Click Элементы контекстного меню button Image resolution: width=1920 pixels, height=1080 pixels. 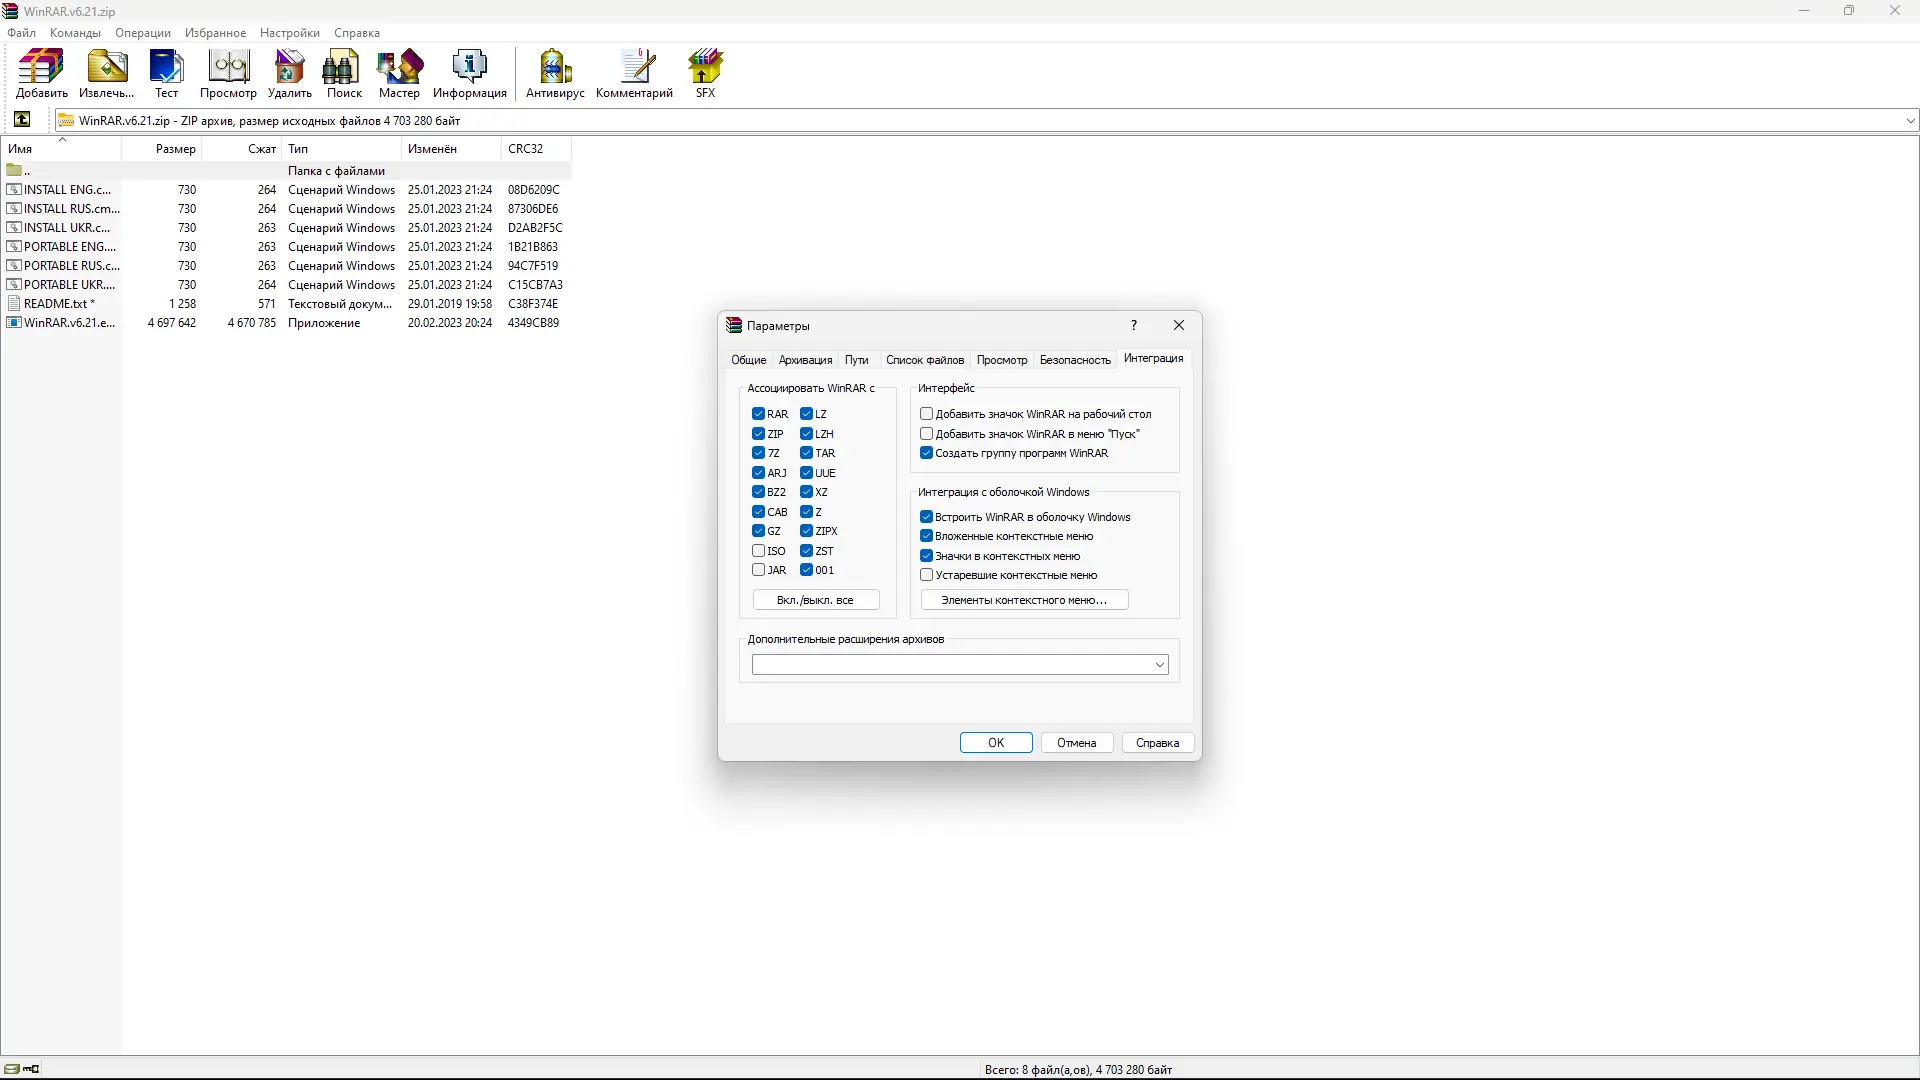(1024, 600)
